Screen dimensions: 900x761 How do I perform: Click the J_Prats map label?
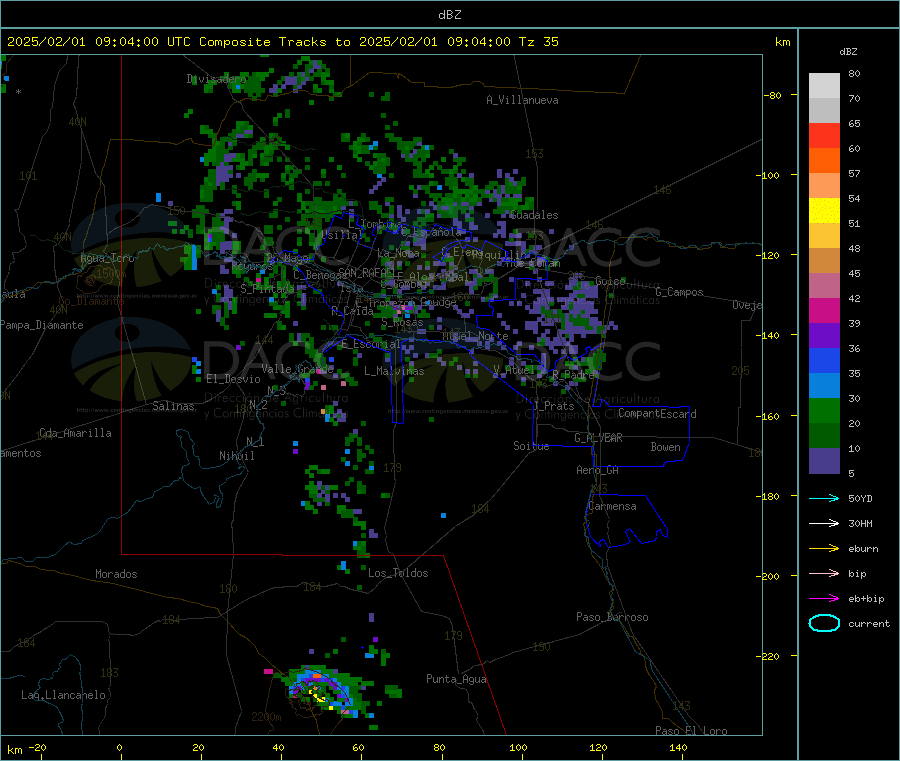[x=553, y=406]
